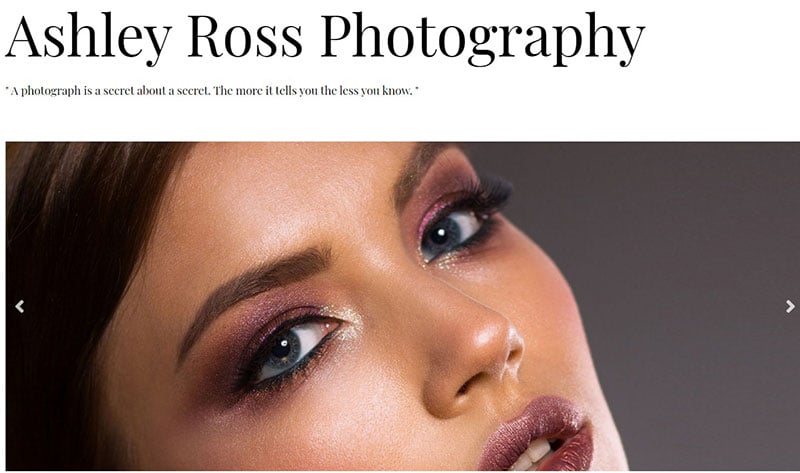Screen dimensions: 800x473
Task: Click the word Ashley in the site title
Action: (x=88, y=38)
